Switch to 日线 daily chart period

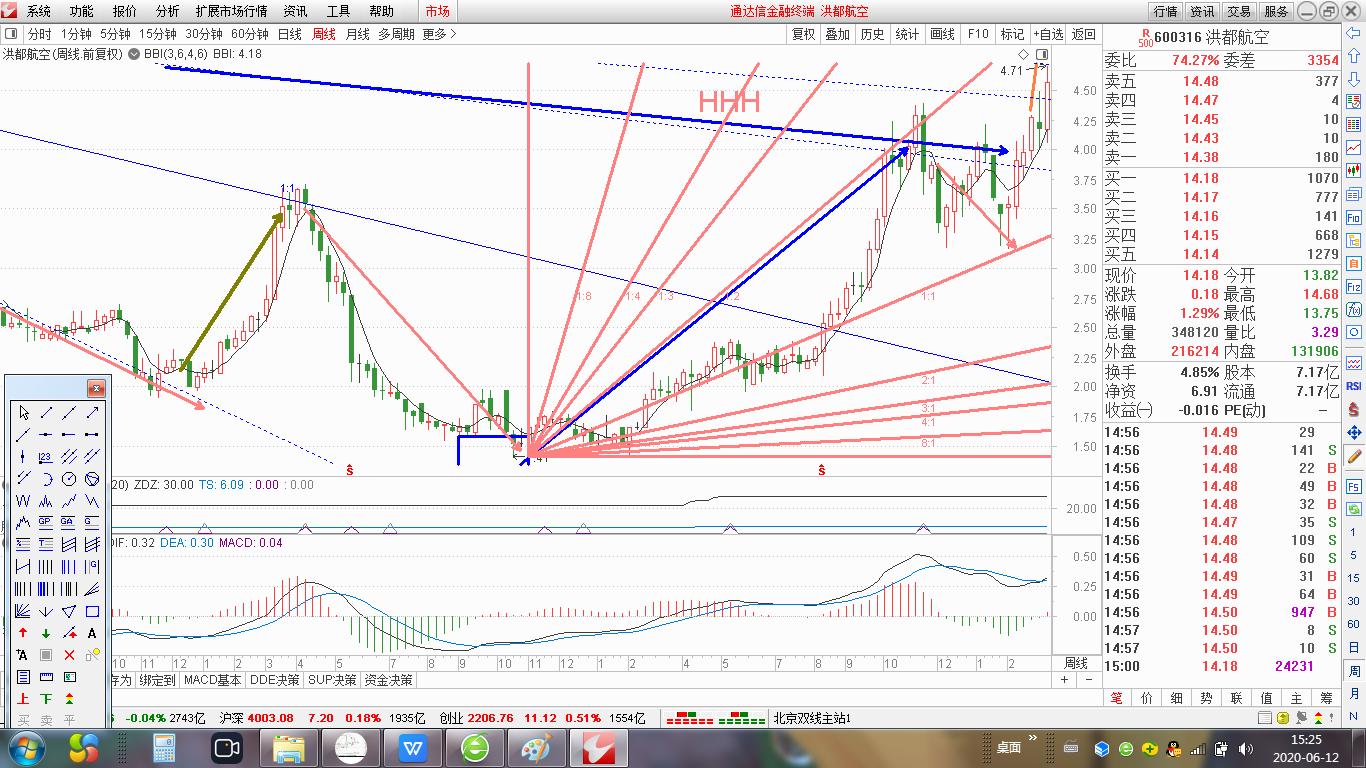click(x=290, y=34)
